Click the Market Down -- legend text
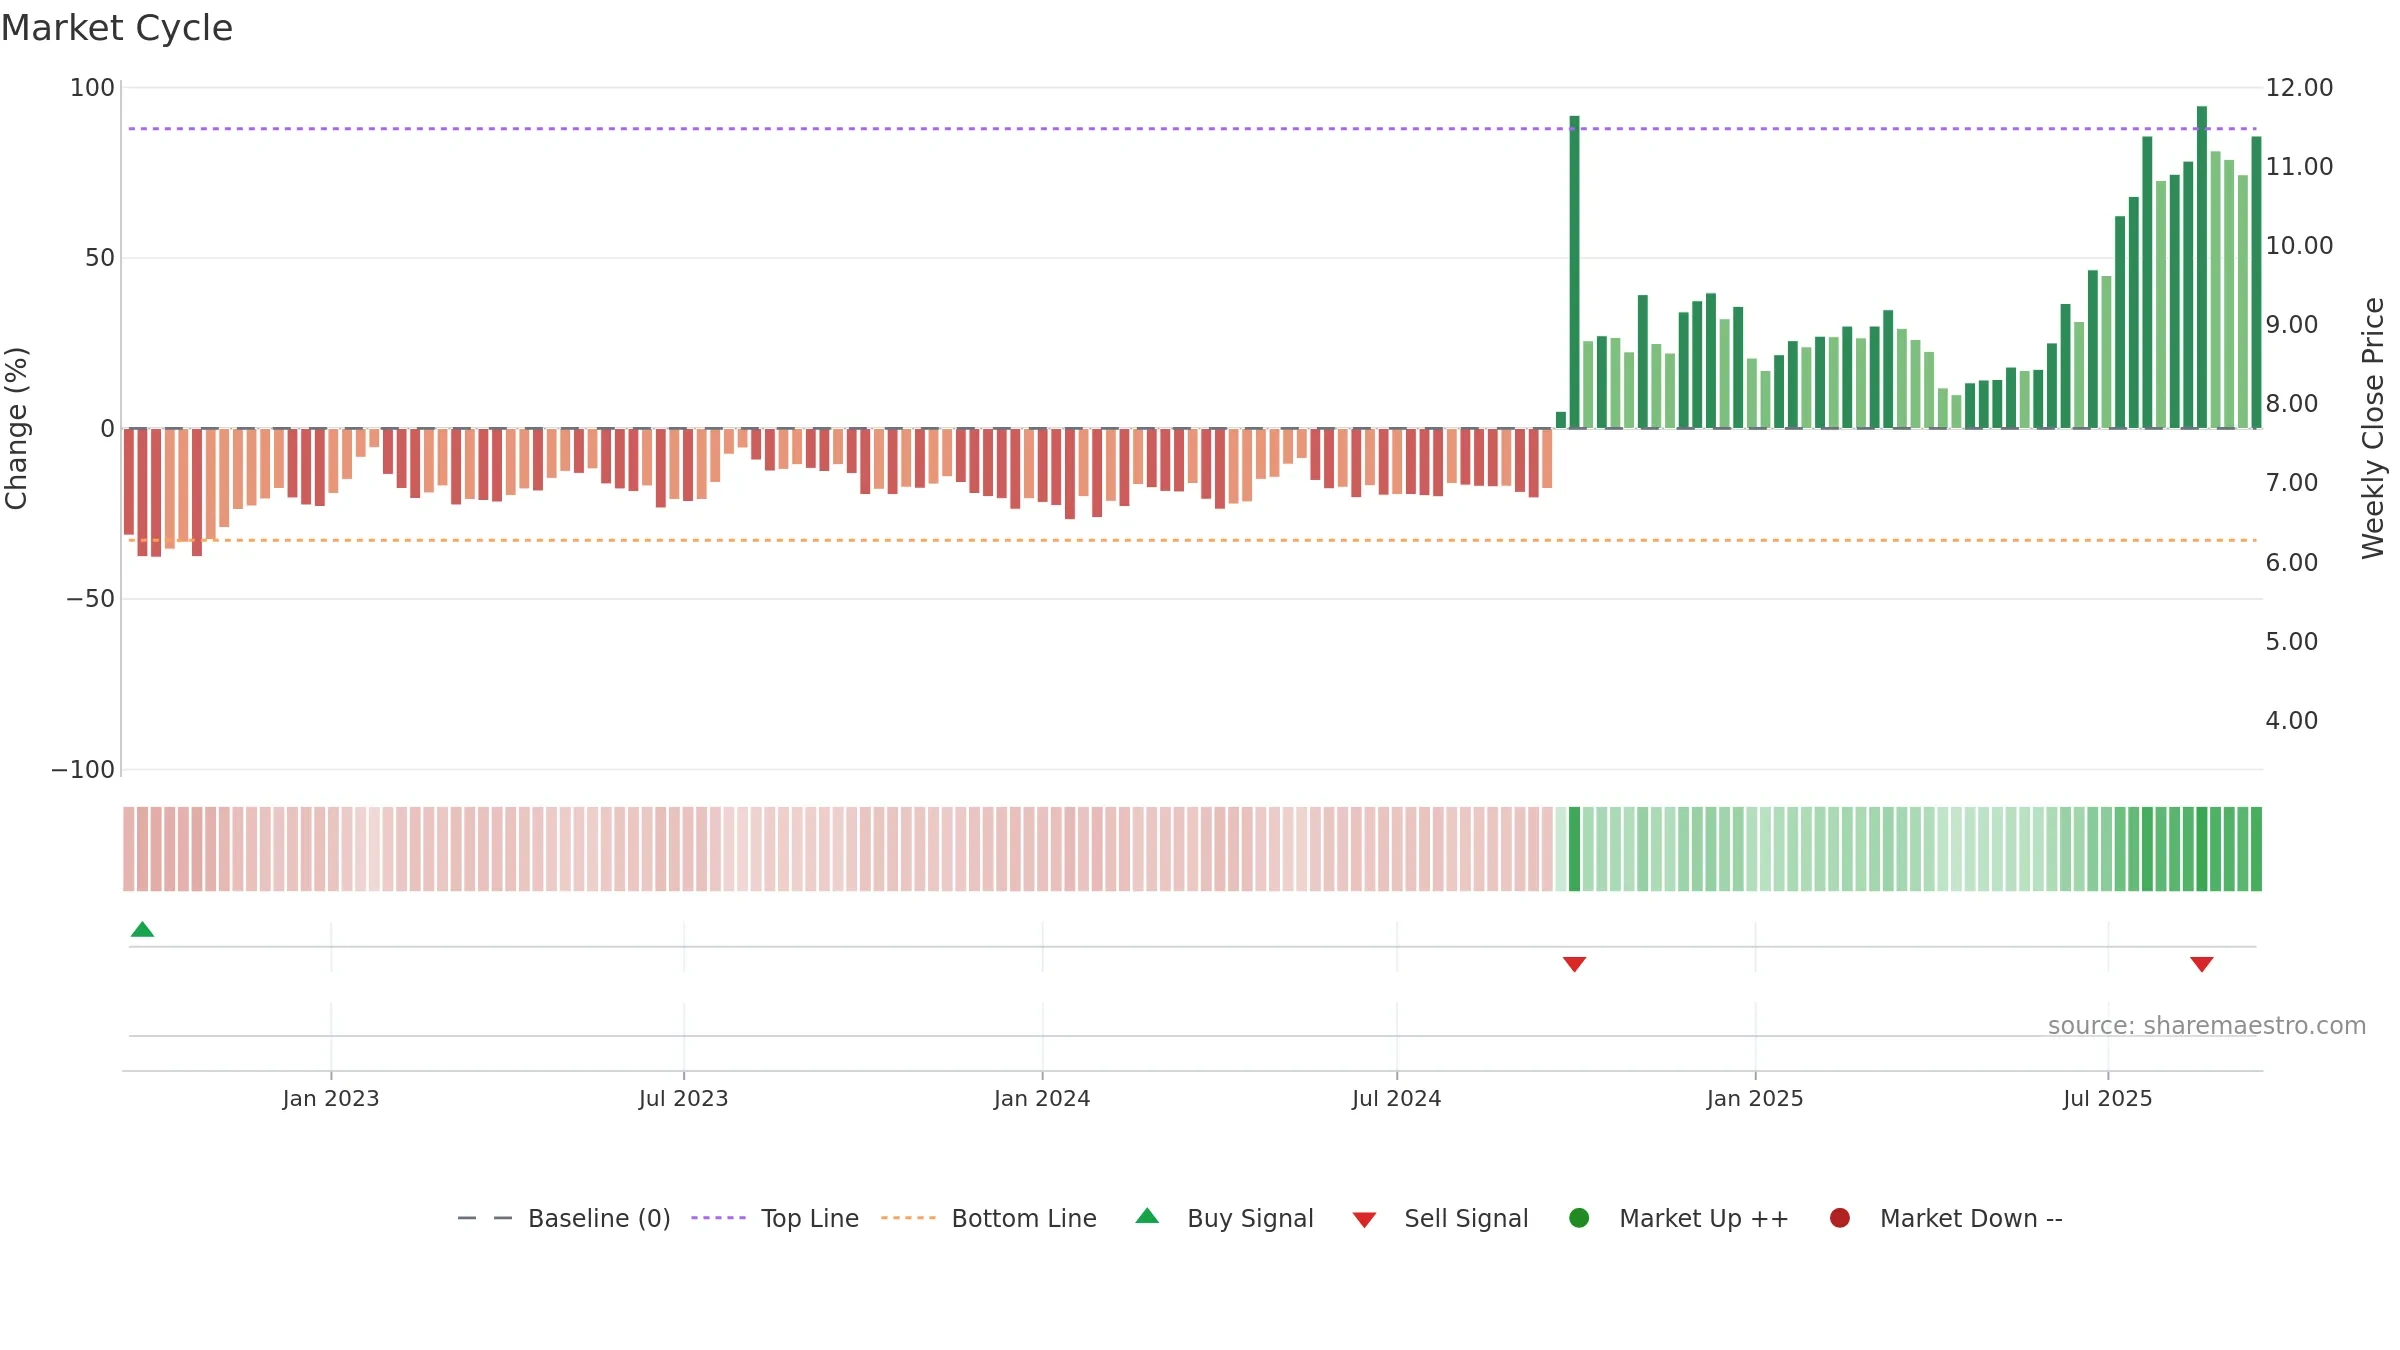Viewport: 2400px width, 1350px height. (x=1971, y=1219)
